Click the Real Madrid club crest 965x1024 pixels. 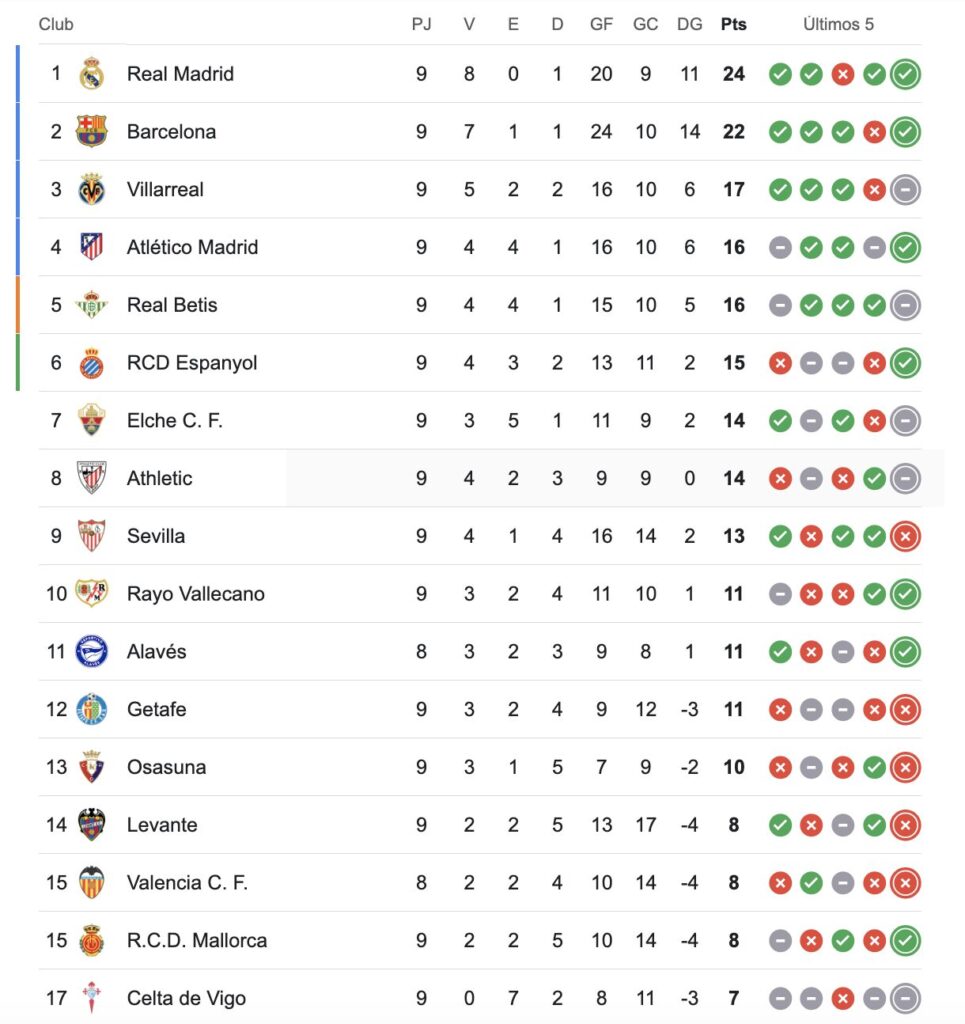tap(92, 74)
